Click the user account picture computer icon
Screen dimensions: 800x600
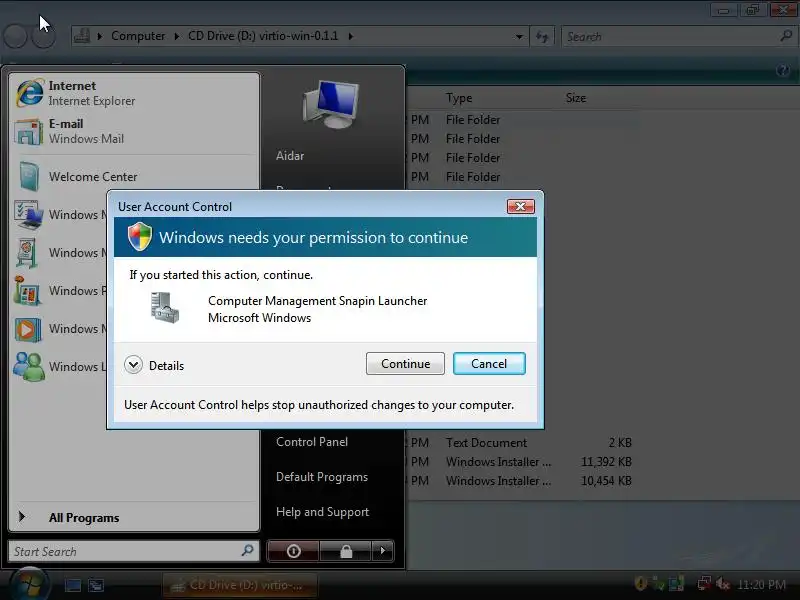point(331,104)
